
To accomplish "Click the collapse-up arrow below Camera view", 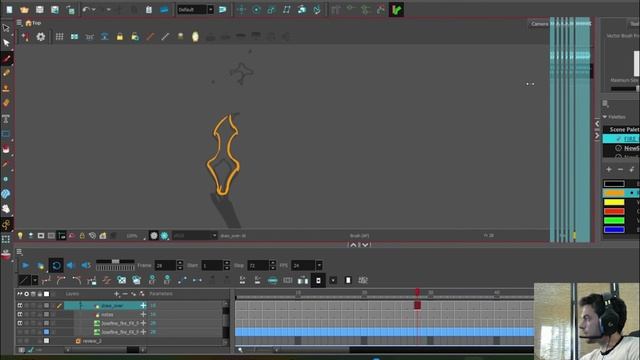I will point(353,245).
